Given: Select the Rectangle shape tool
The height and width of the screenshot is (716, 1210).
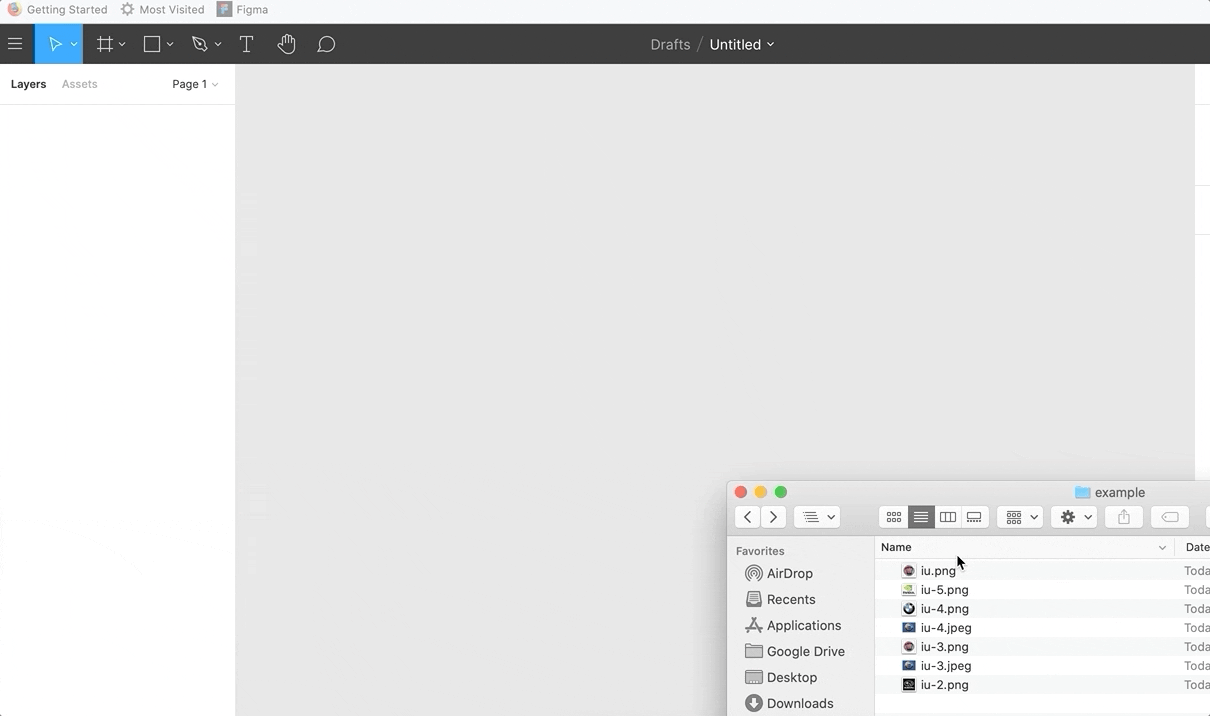Looking at the screenshot, I should pos(152,44).
